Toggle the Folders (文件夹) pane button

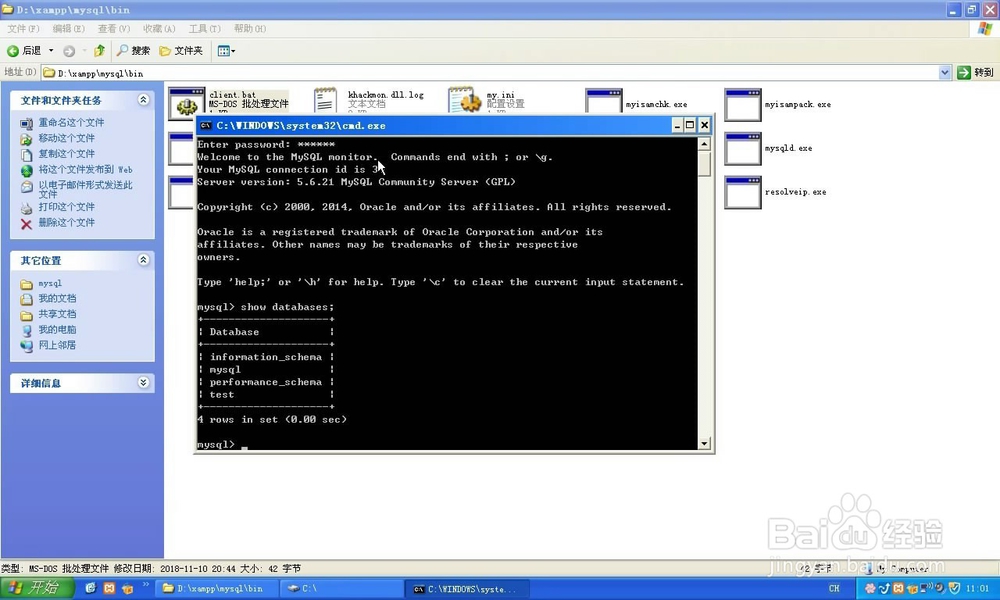(x=181, y=50)
